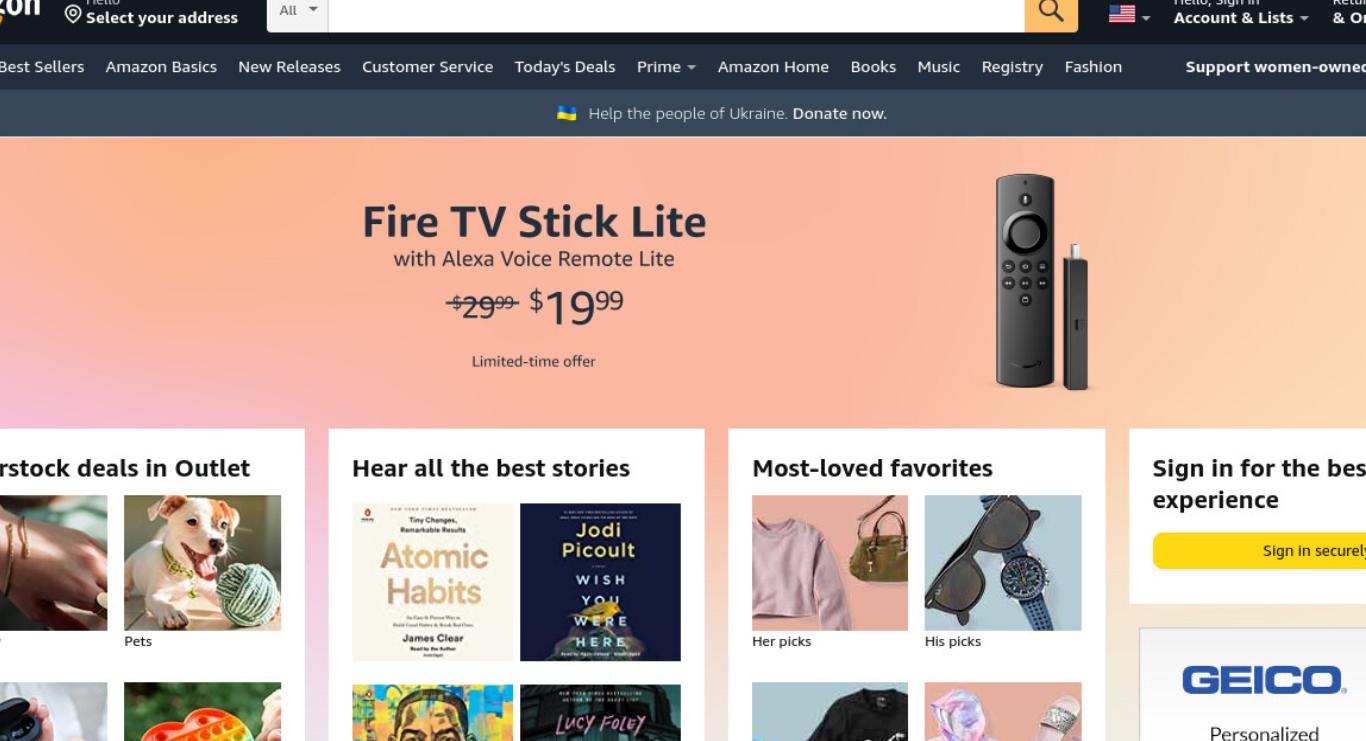
Task: Expand the Prime menu dropdown arrow
Action: [x=691, y=68]
